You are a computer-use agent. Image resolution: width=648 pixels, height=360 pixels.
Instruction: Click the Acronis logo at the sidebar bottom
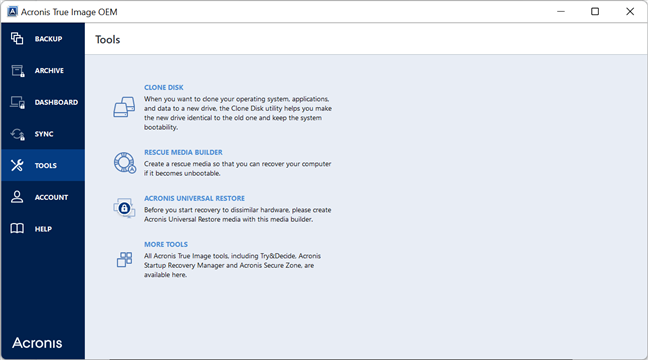pyautogui.click(x=37, y=343)
